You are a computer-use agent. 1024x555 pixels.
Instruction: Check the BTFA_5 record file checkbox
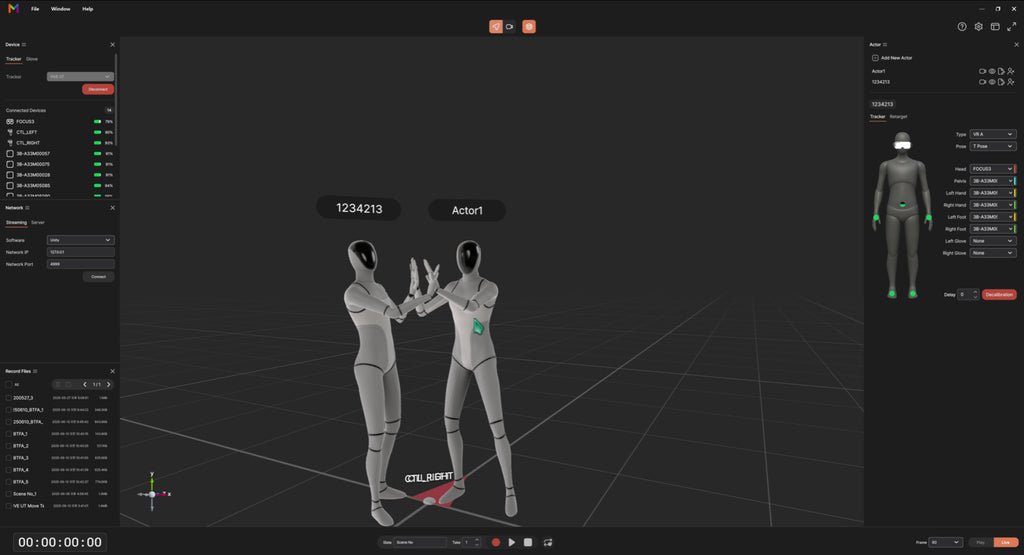tap(8, 482)
